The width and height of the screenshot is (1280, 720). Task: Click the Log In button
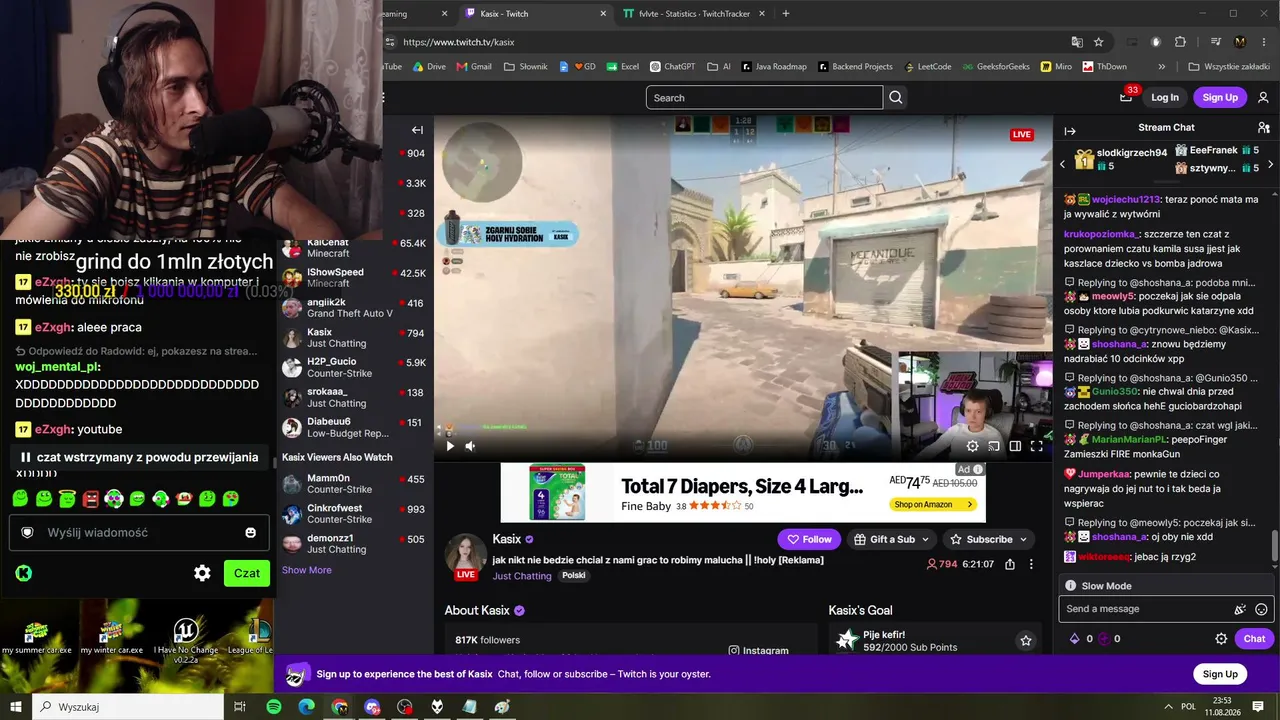click(x=1165, y=97)
